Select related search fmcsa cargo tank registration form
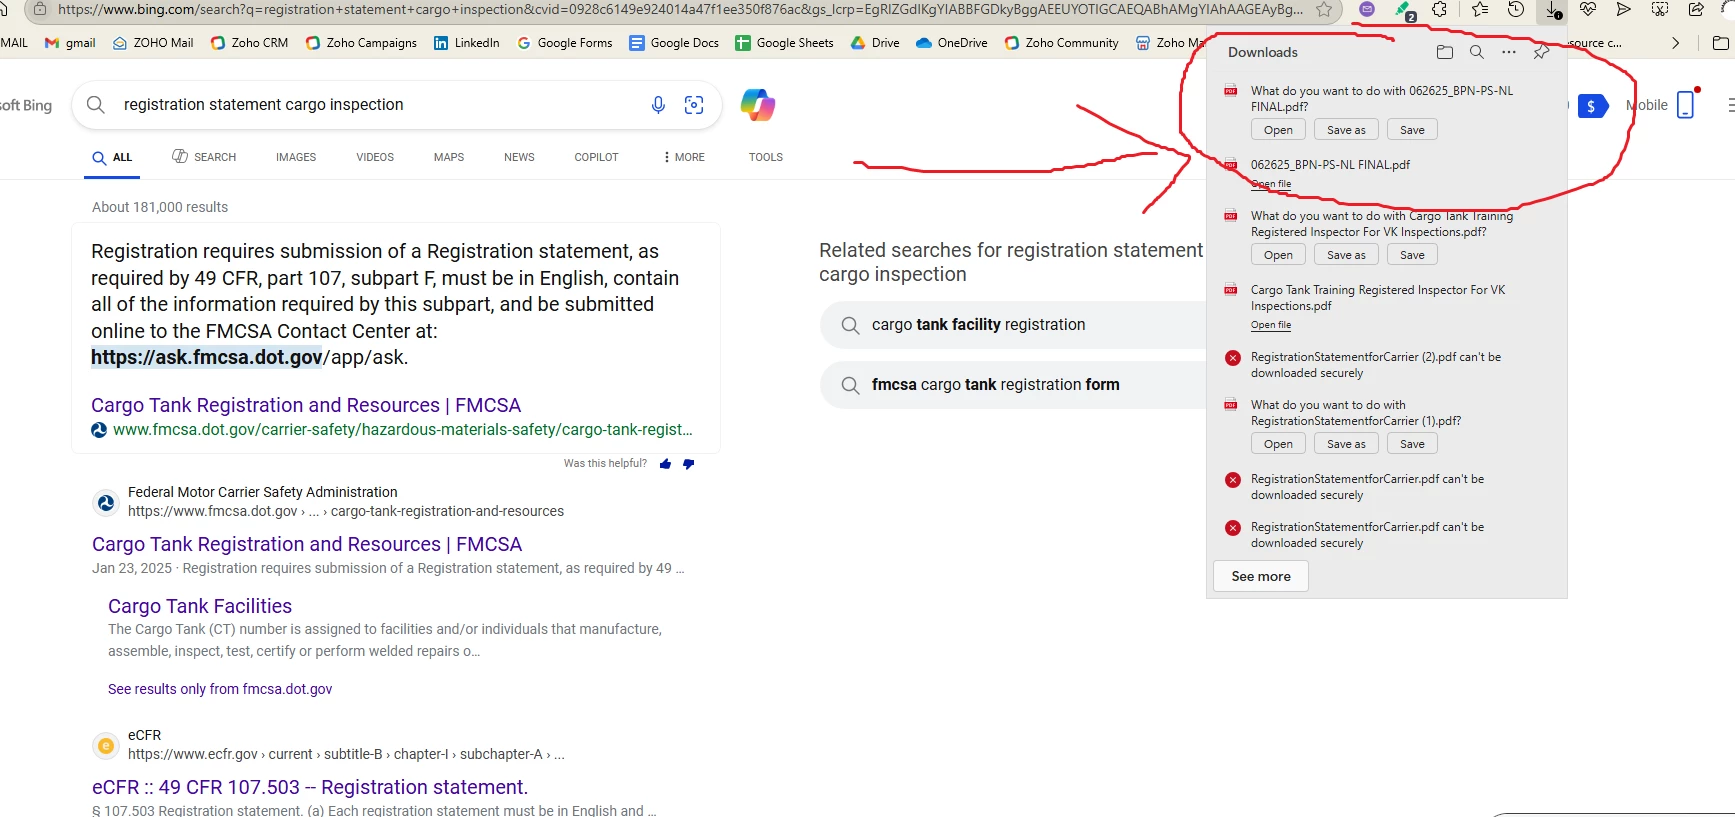1735x817 pixels. pyautogui.click(x=1013, y=385)
